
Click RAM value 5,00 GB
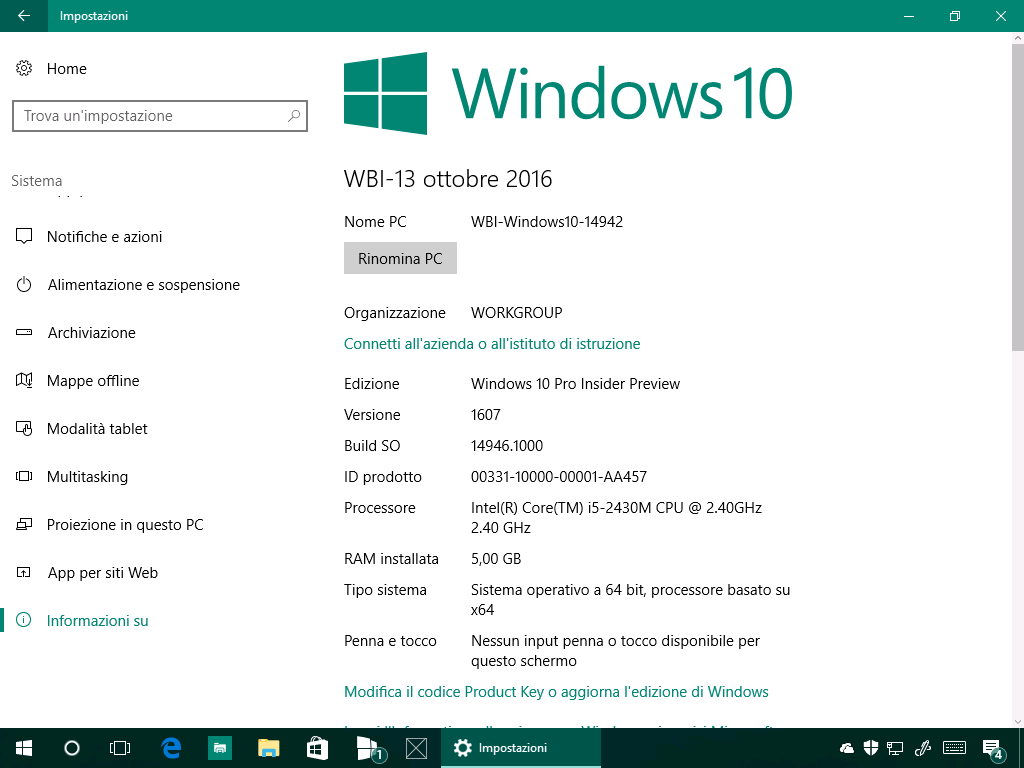496,559
